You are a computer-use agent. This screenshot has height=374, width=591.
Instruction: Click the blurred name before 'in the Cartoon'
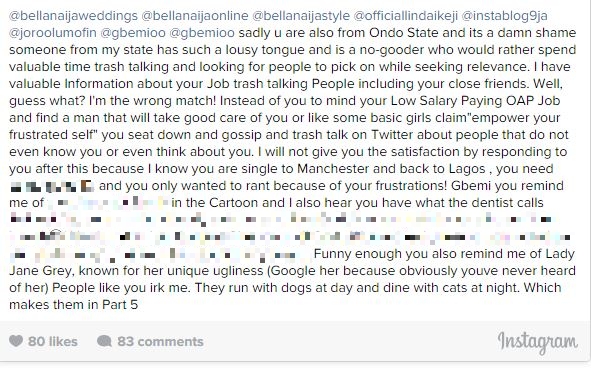pos(108,203)
